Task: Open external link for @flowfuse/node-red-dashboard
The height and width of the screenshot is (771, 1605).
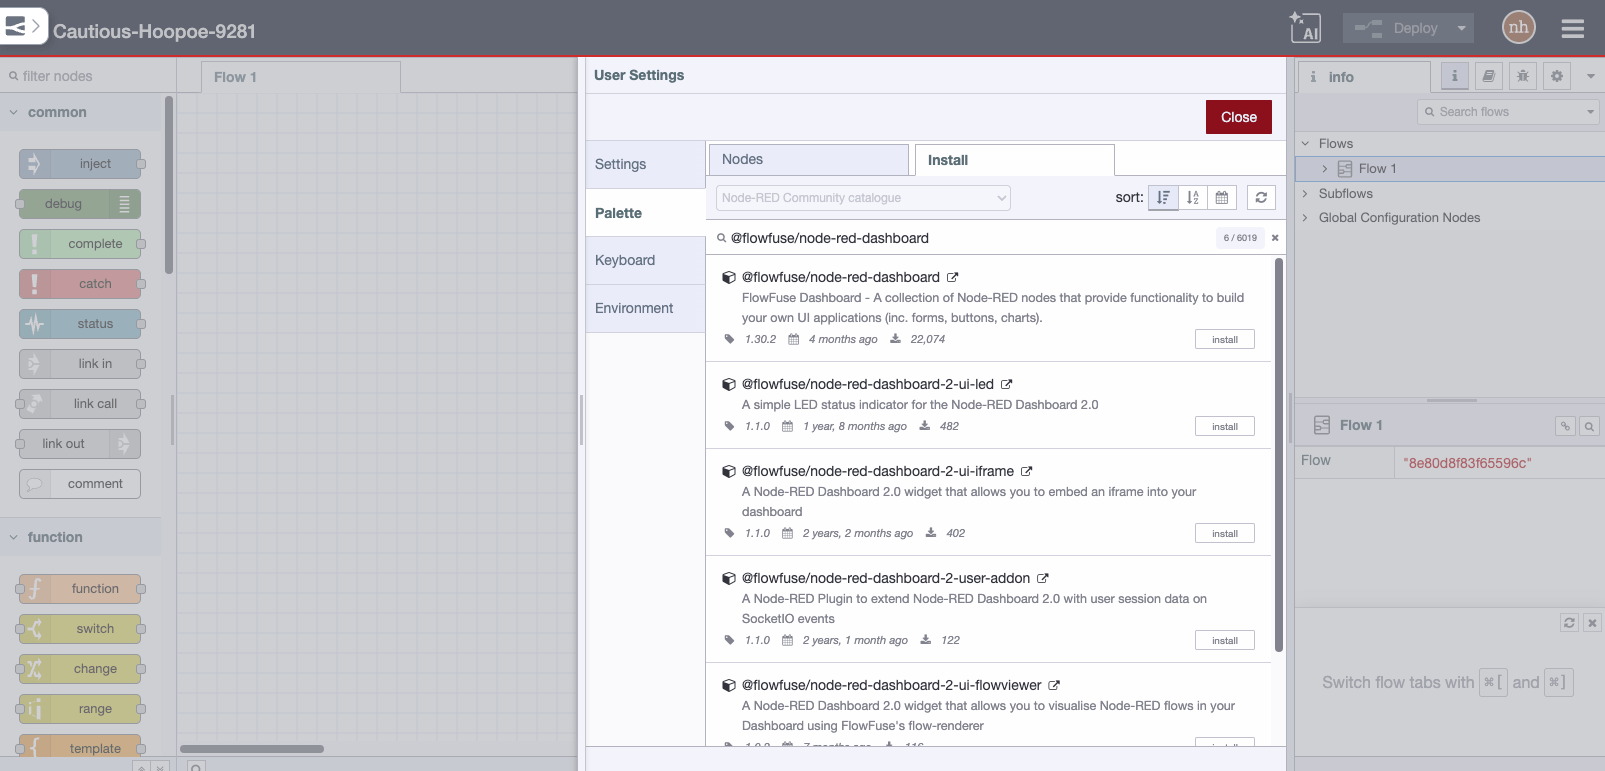Action: pos(953,277)
